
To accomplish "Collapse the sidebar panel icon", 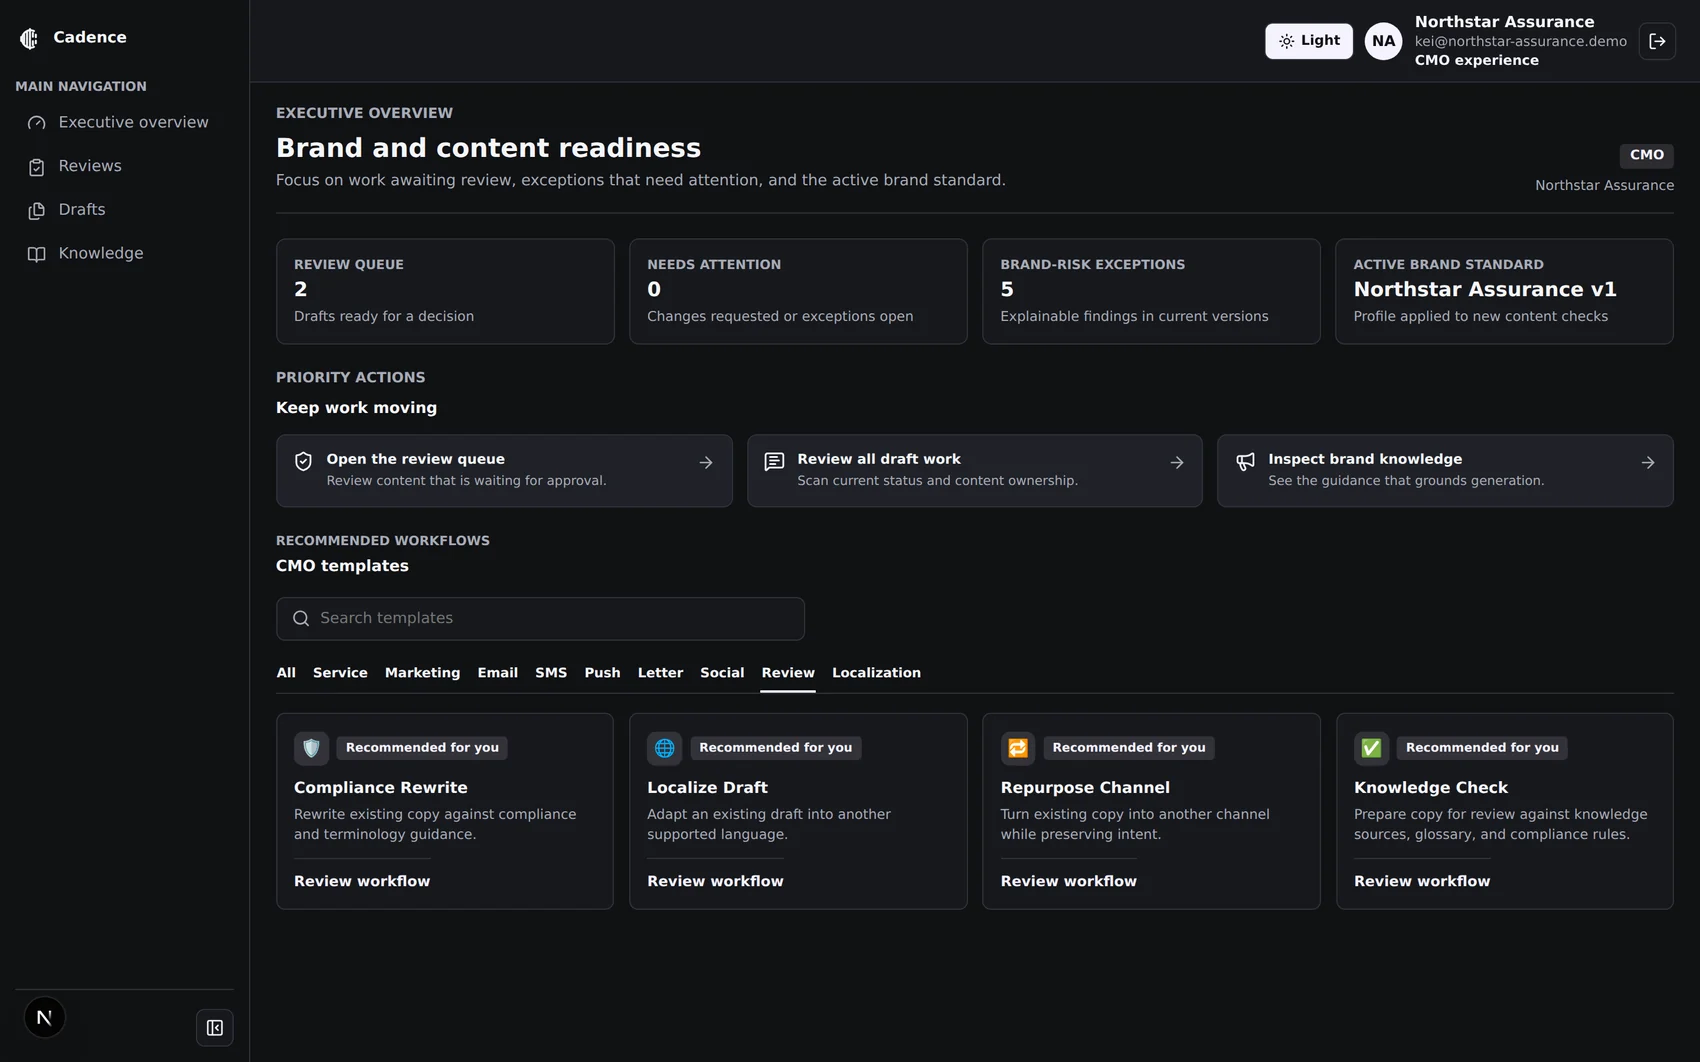I will [215, 1028].
